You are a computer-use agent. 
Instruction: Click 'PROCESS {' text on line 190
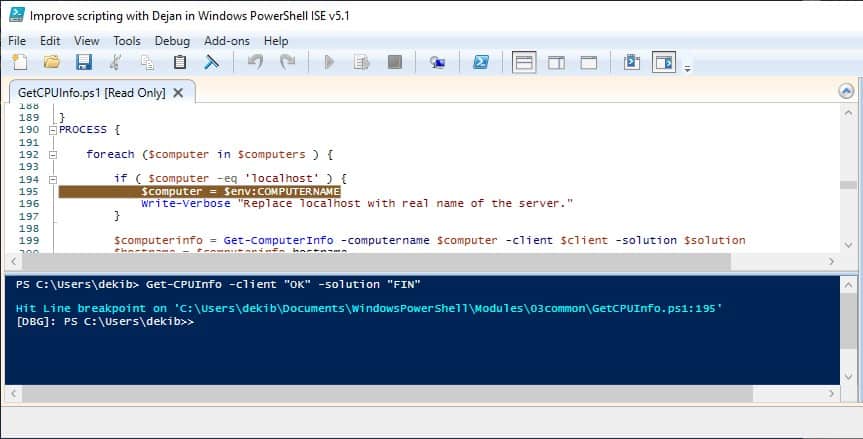pos(89,130)
